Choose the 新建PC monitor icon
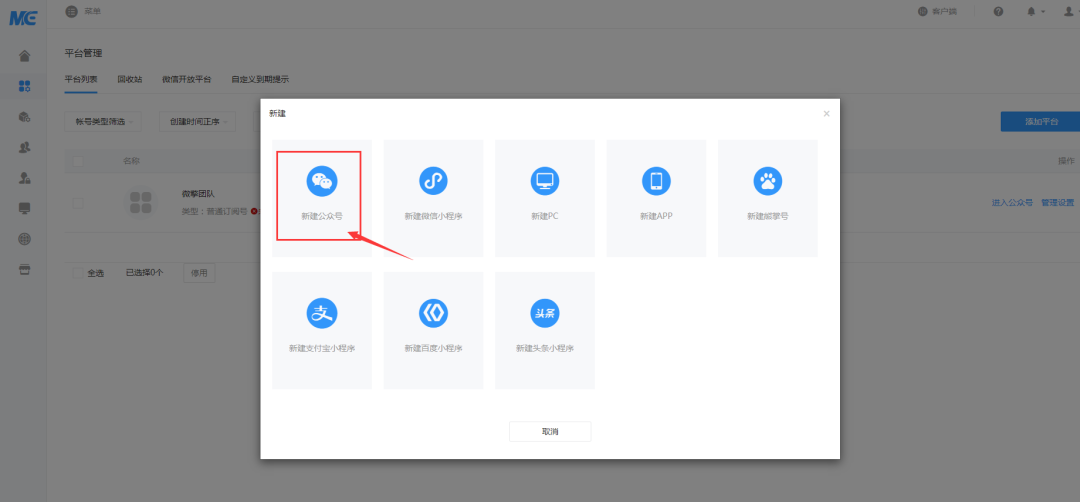 point(545,181)
